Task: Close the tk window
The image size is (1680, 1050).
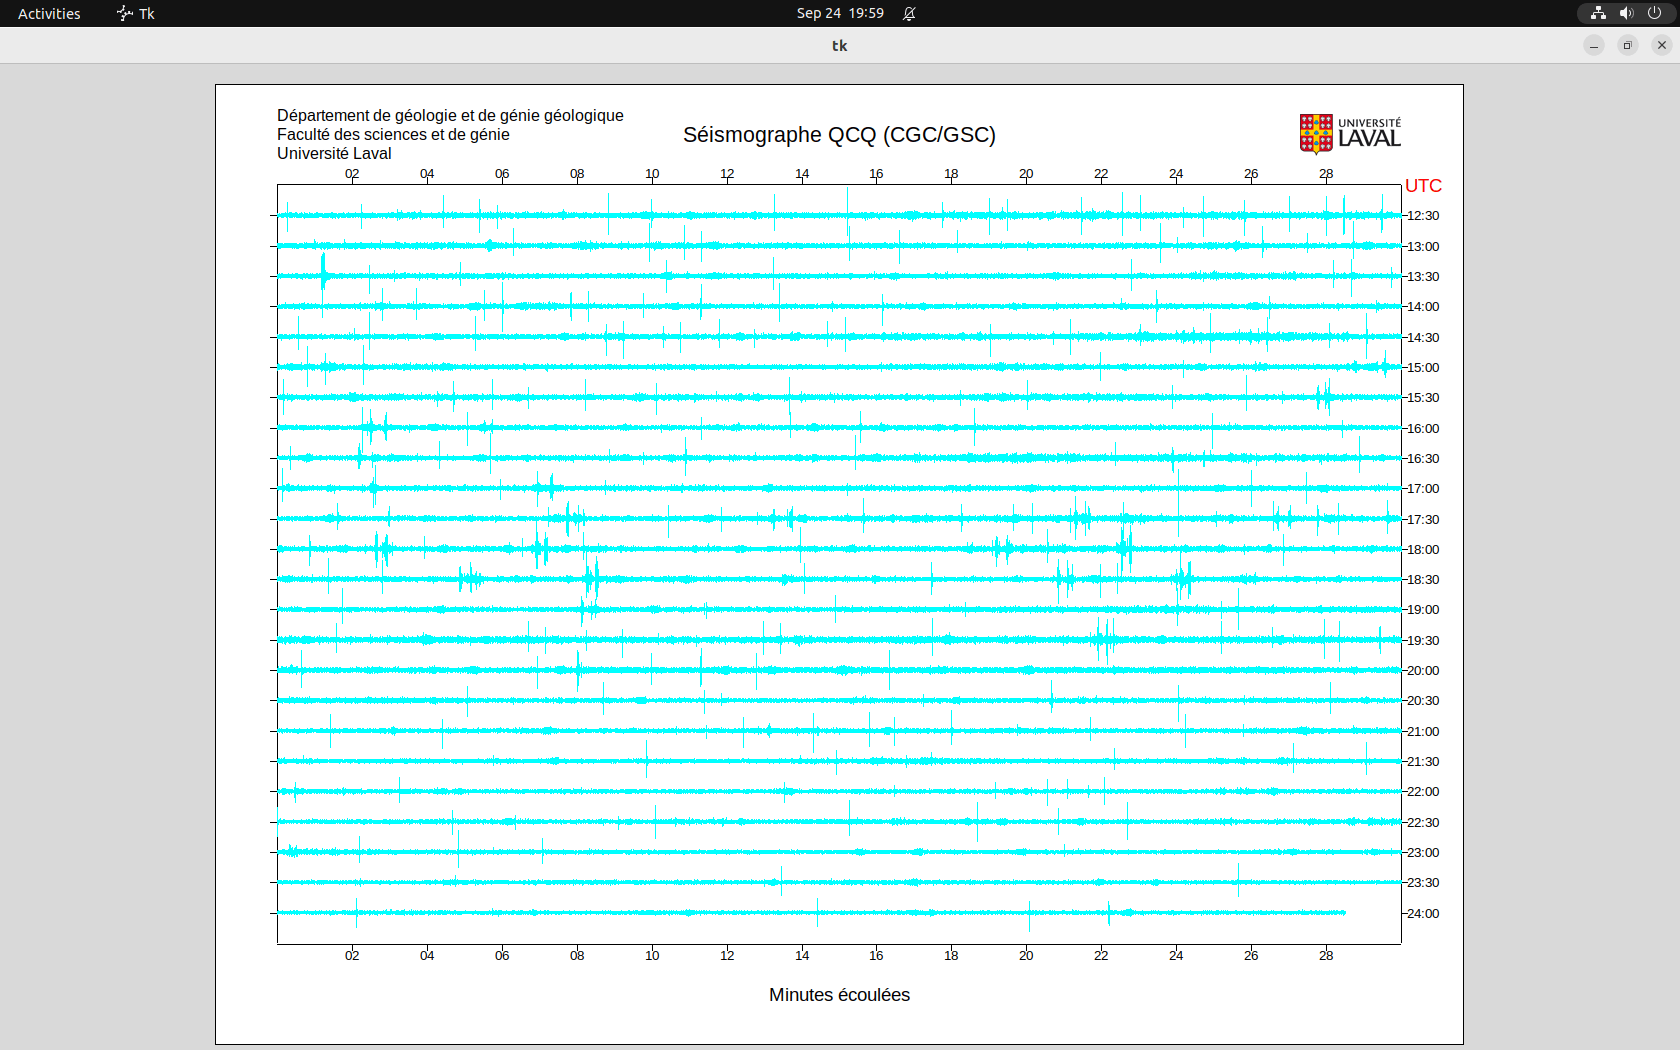Action: tap(1662, 45)
